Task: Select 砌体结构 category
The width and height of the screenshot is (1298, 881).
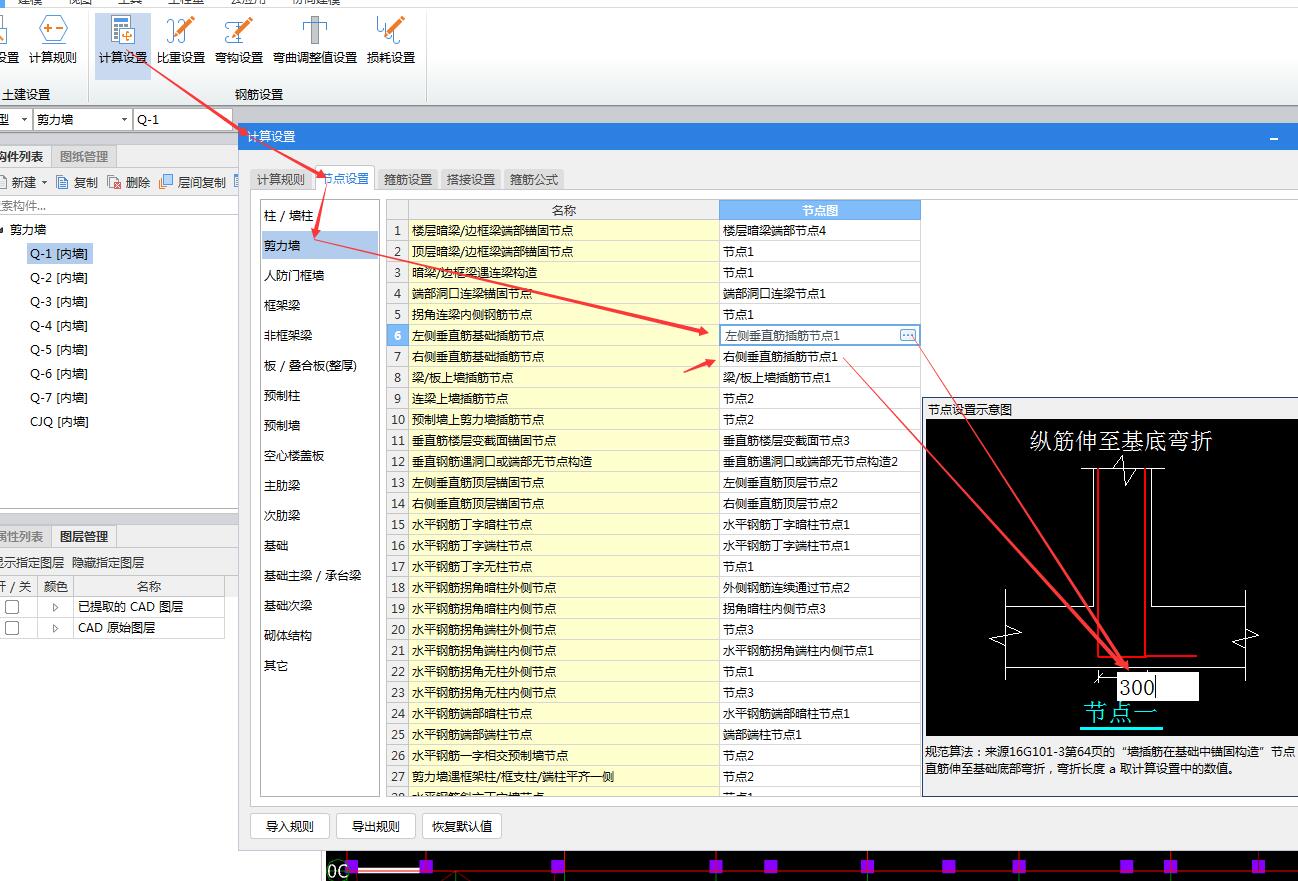Action: pyautogui.click(x=320, y=636)
